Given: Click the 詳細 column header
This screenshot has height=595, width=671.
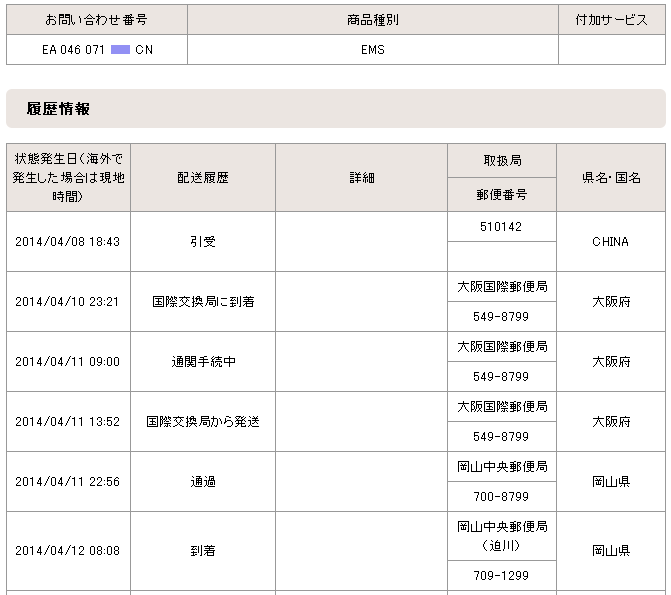Looking at the screenshot, I should [x=361, y=177].
